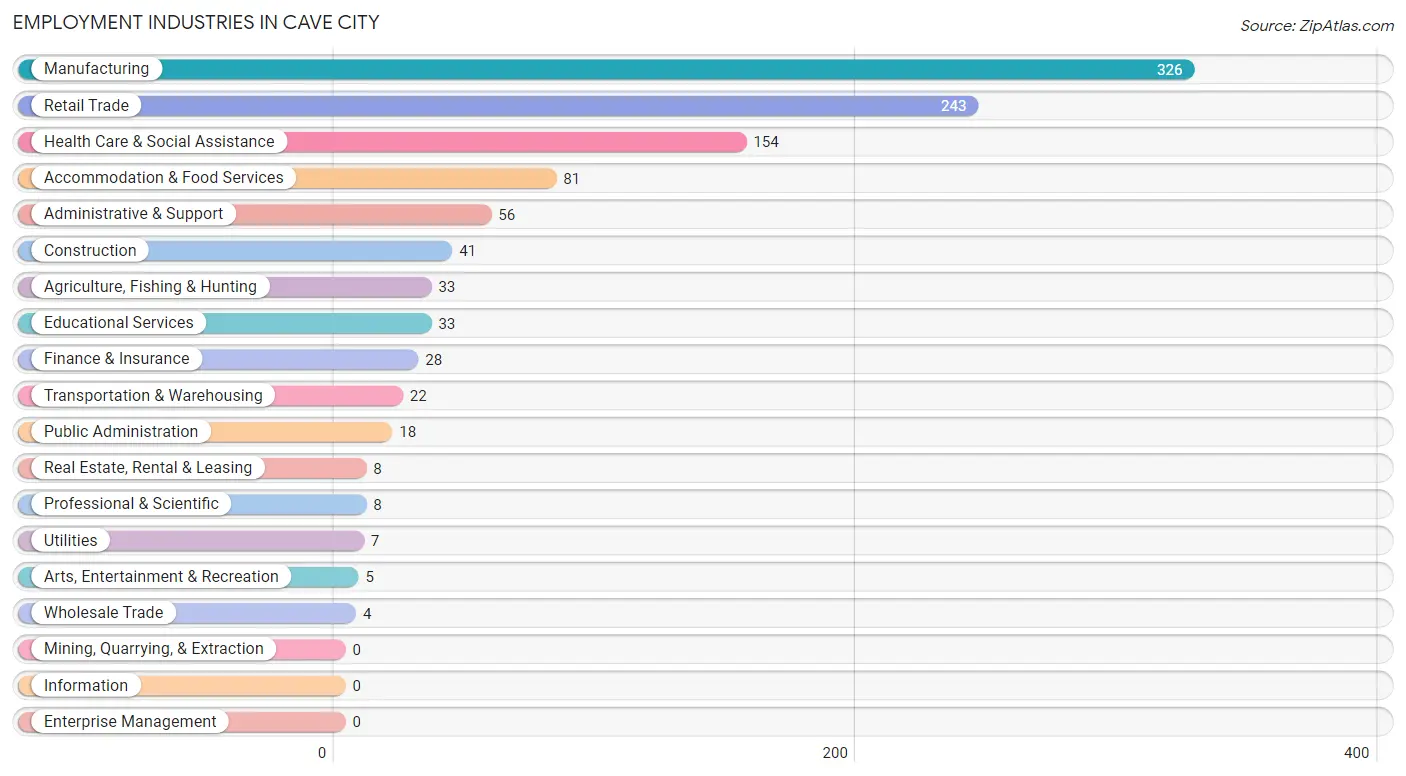The width and height of the screenshot is (1406, 776).
Task: Click the 154 value beside Health Care bar
Action: pos(766,142)
